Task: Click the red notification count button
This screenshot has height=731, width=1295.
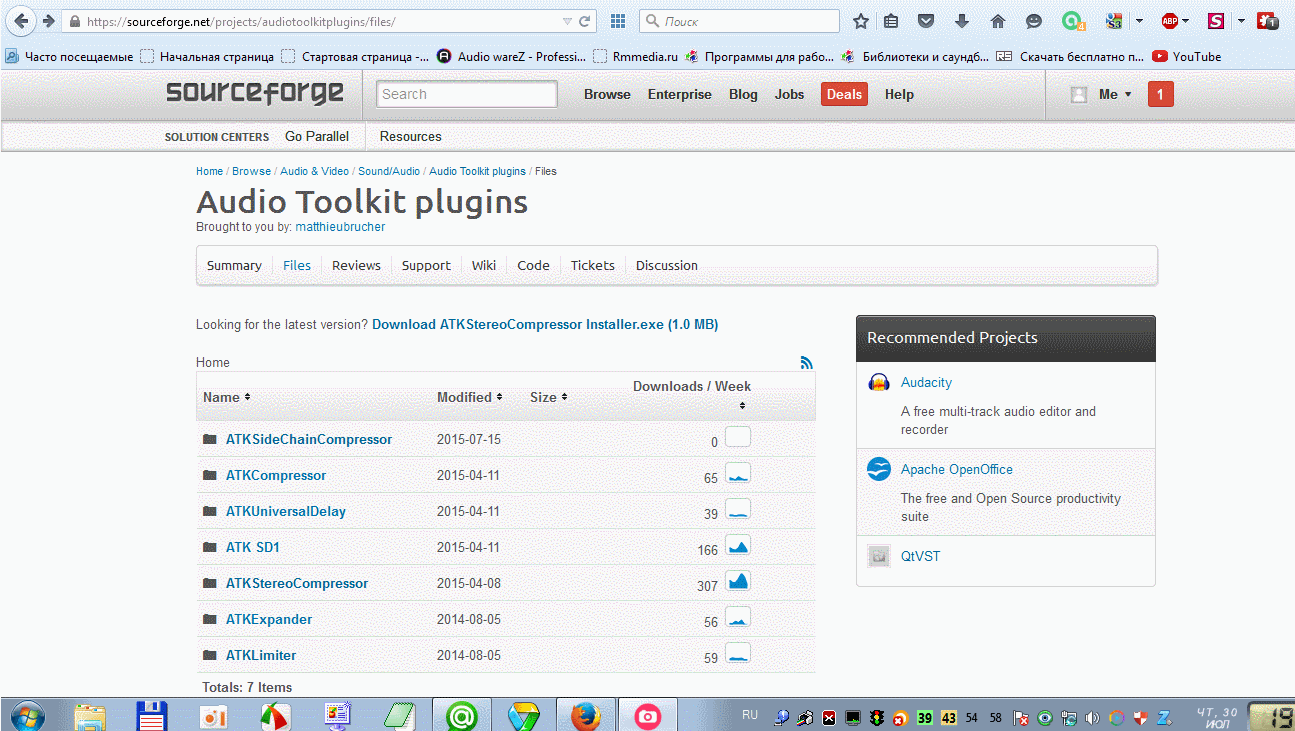Action: [x=1160, y=94]
